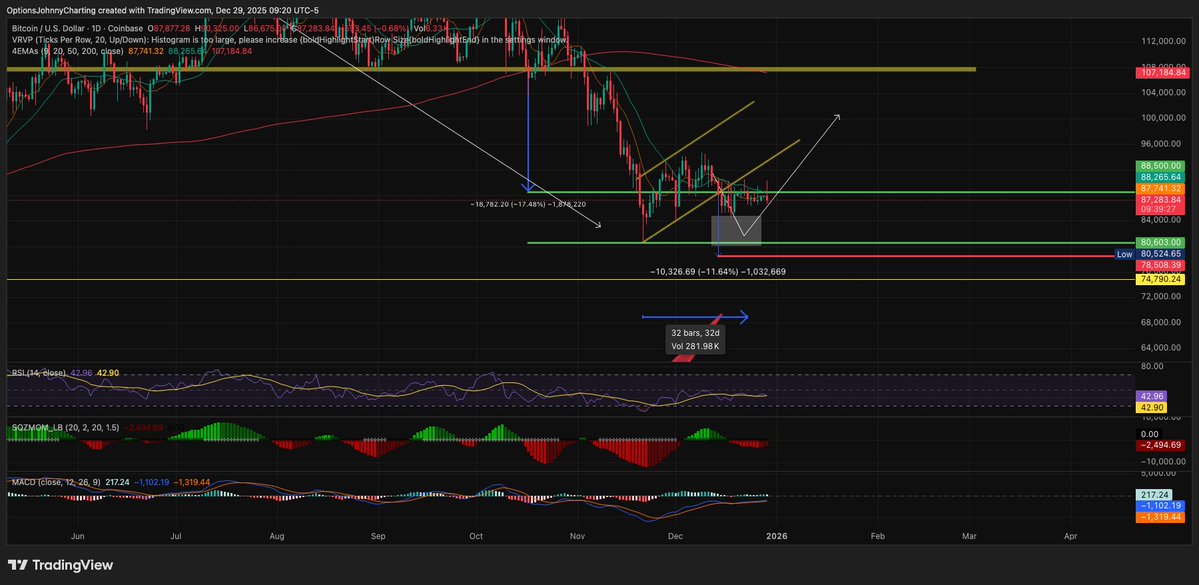Click the Sep label on time axis

click(x=379, y=537)
